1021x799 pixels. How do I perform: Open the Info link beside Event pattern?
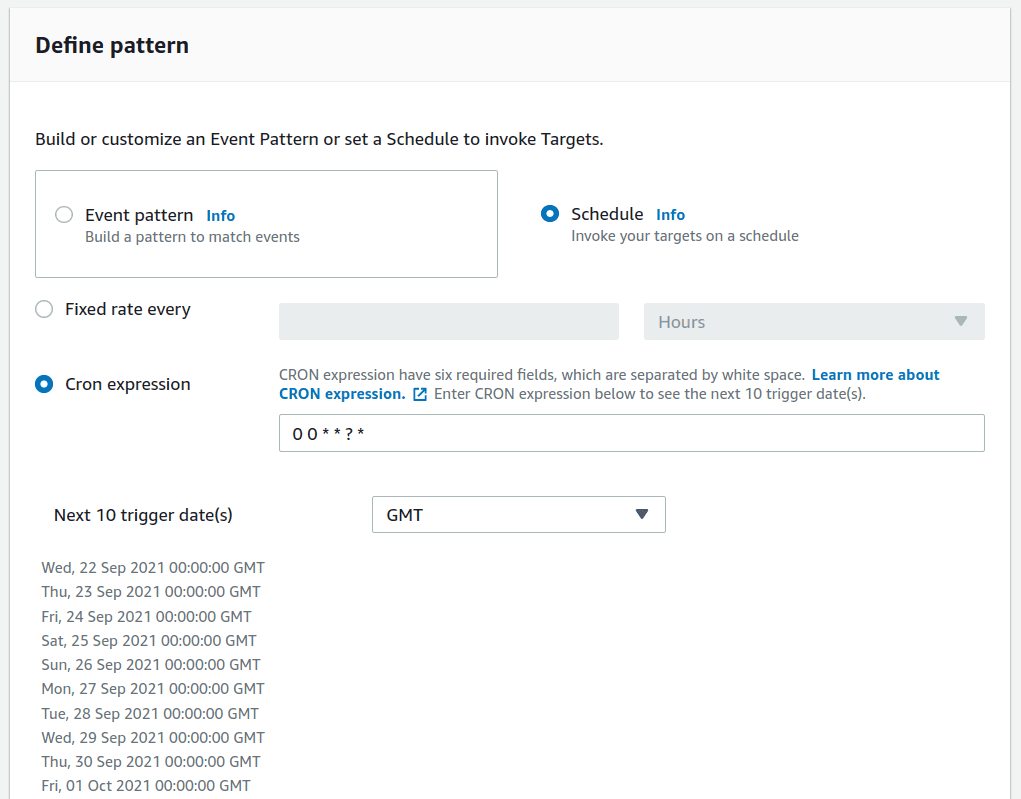[221, 215]
